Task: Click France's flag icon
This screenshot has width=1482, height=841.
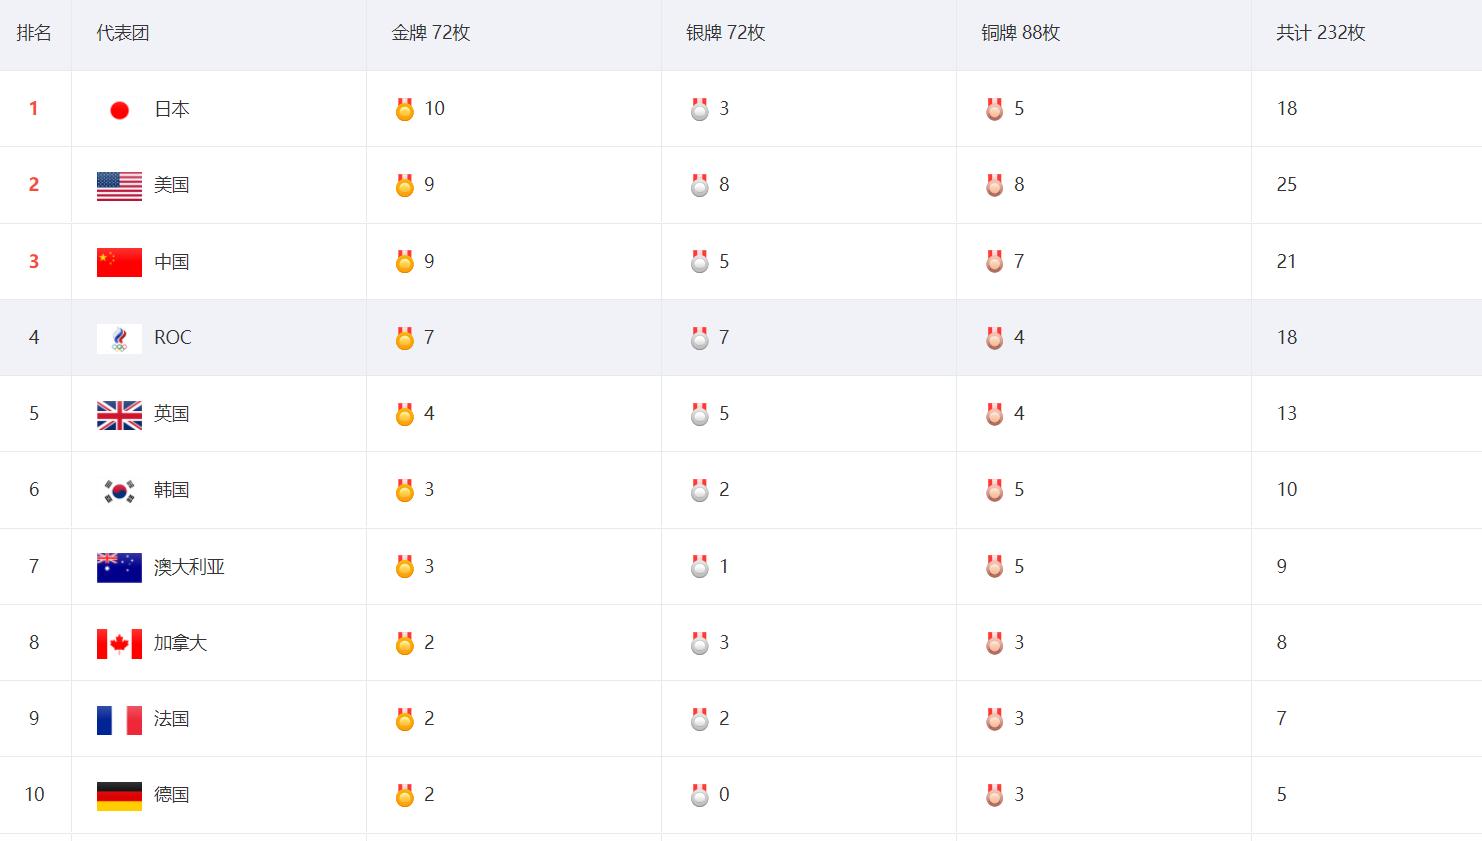Action: point(119,720)
